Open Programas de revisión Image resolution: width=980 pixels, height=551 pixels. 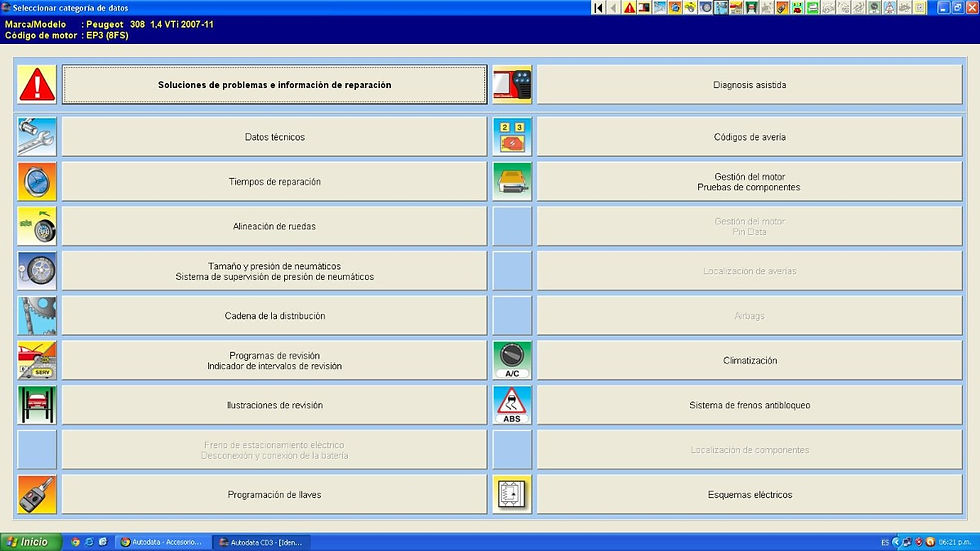pyautogui.click(x=274, y=360)
